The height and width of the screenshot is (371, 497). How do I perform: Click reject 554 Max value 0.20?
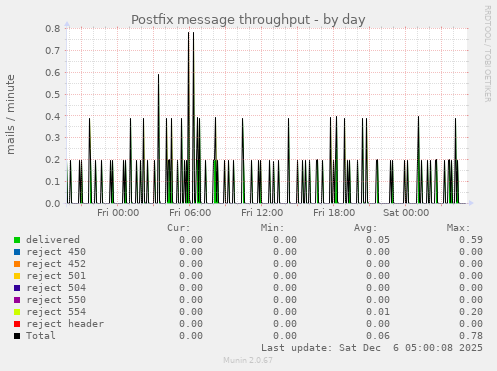pos(471,312)
